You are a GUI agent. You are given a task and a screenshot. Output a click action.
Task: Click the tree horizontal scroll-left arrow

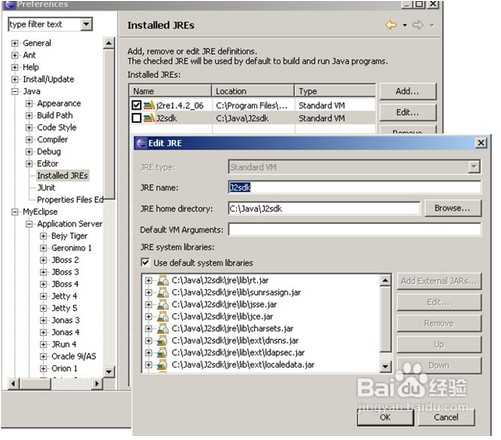click(13, 383)
